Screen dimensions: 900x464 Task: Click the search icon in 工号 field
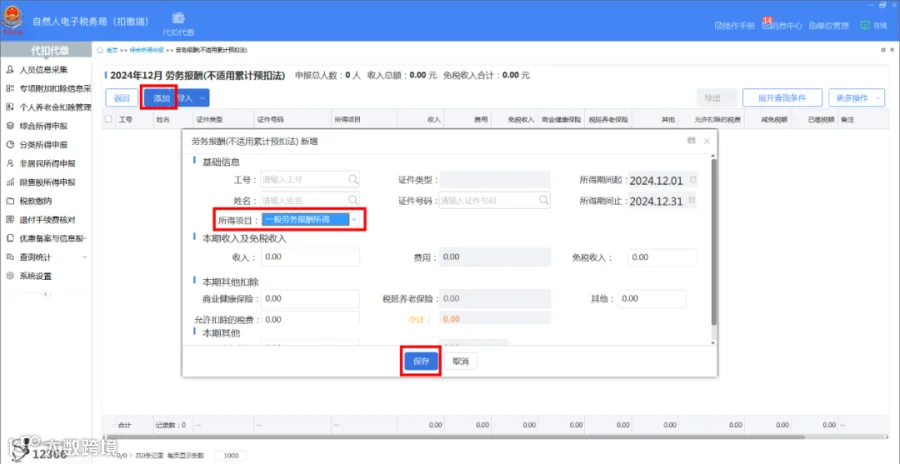[352, 179]
